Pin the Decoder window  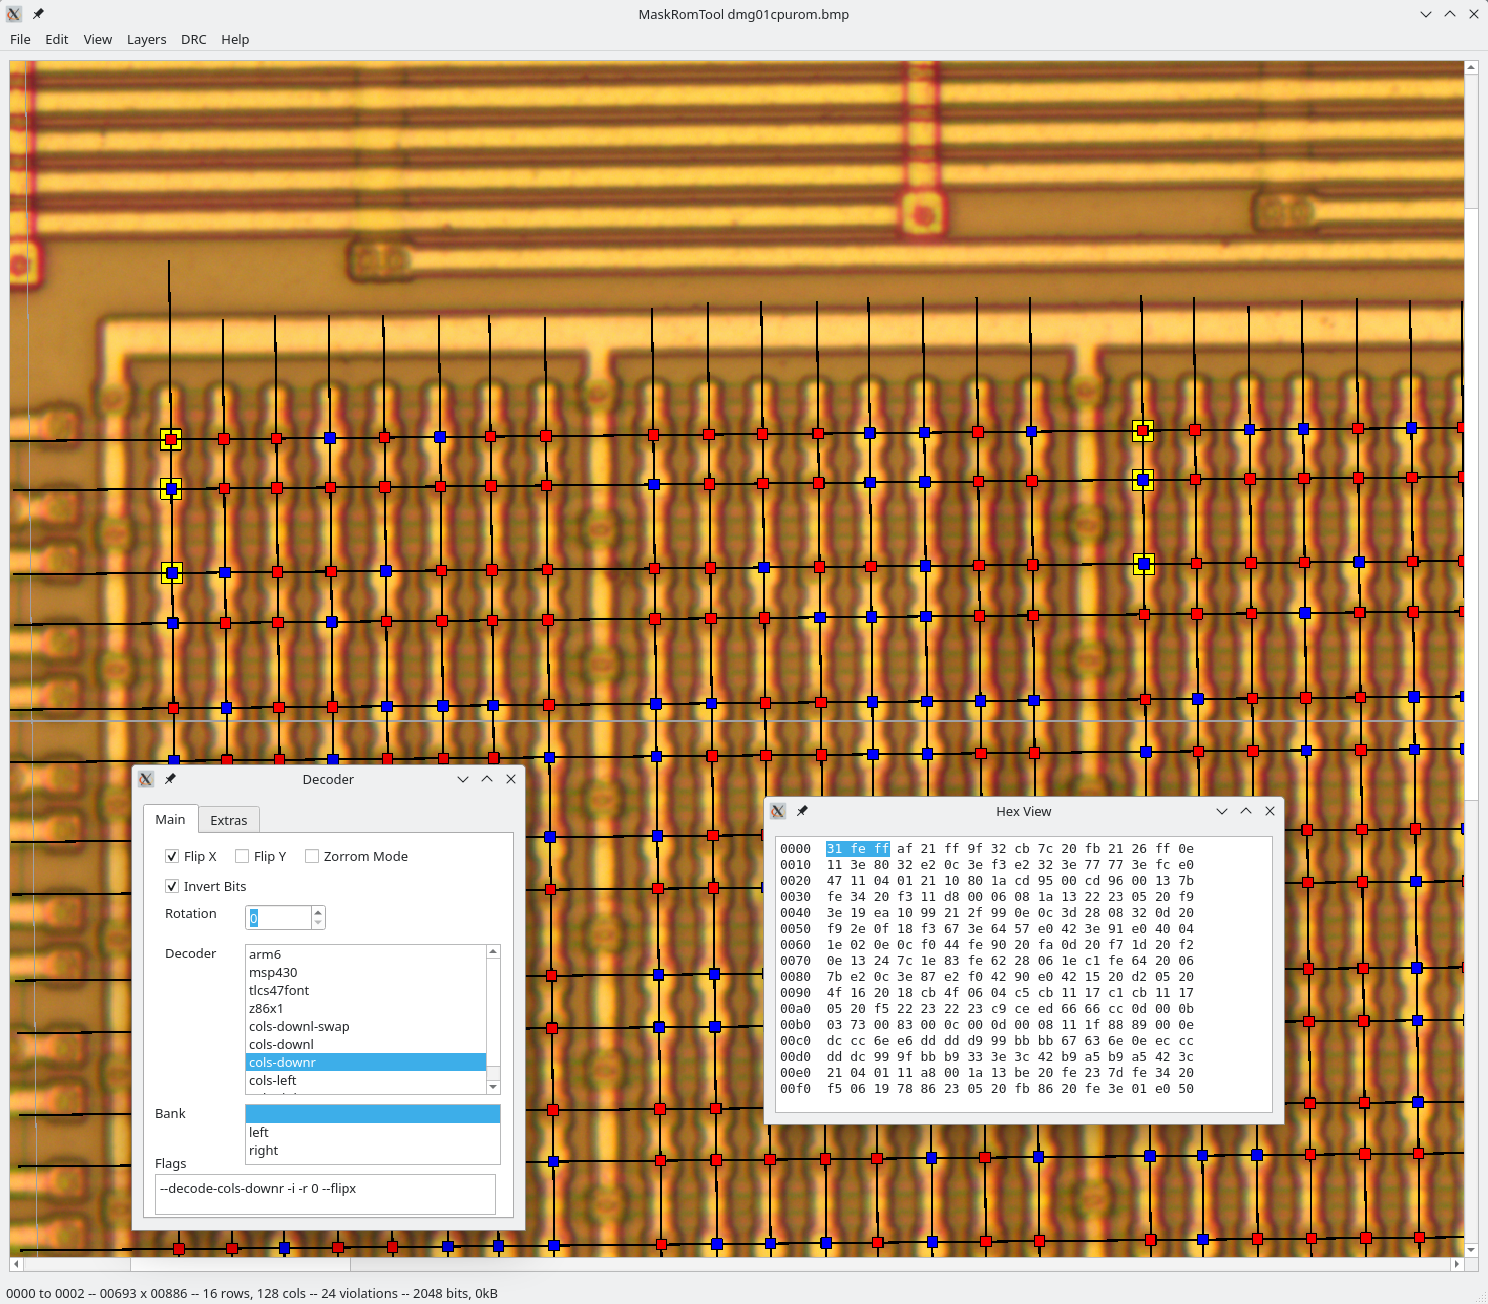click(x=170, y=779)
